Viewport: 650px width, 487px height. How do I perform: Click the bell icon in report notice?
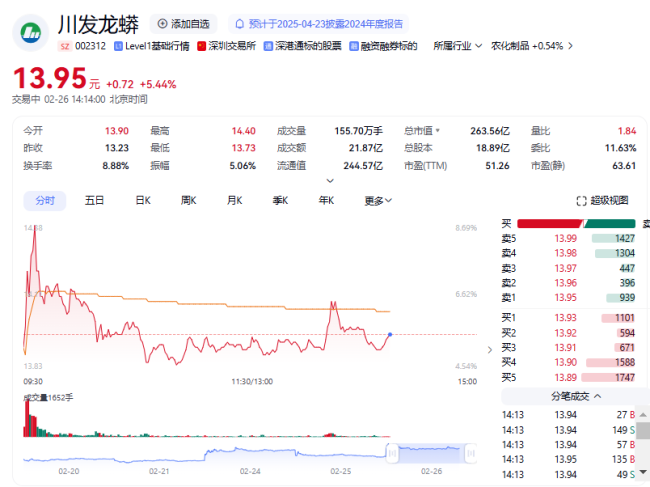click(x=240, y=24)
